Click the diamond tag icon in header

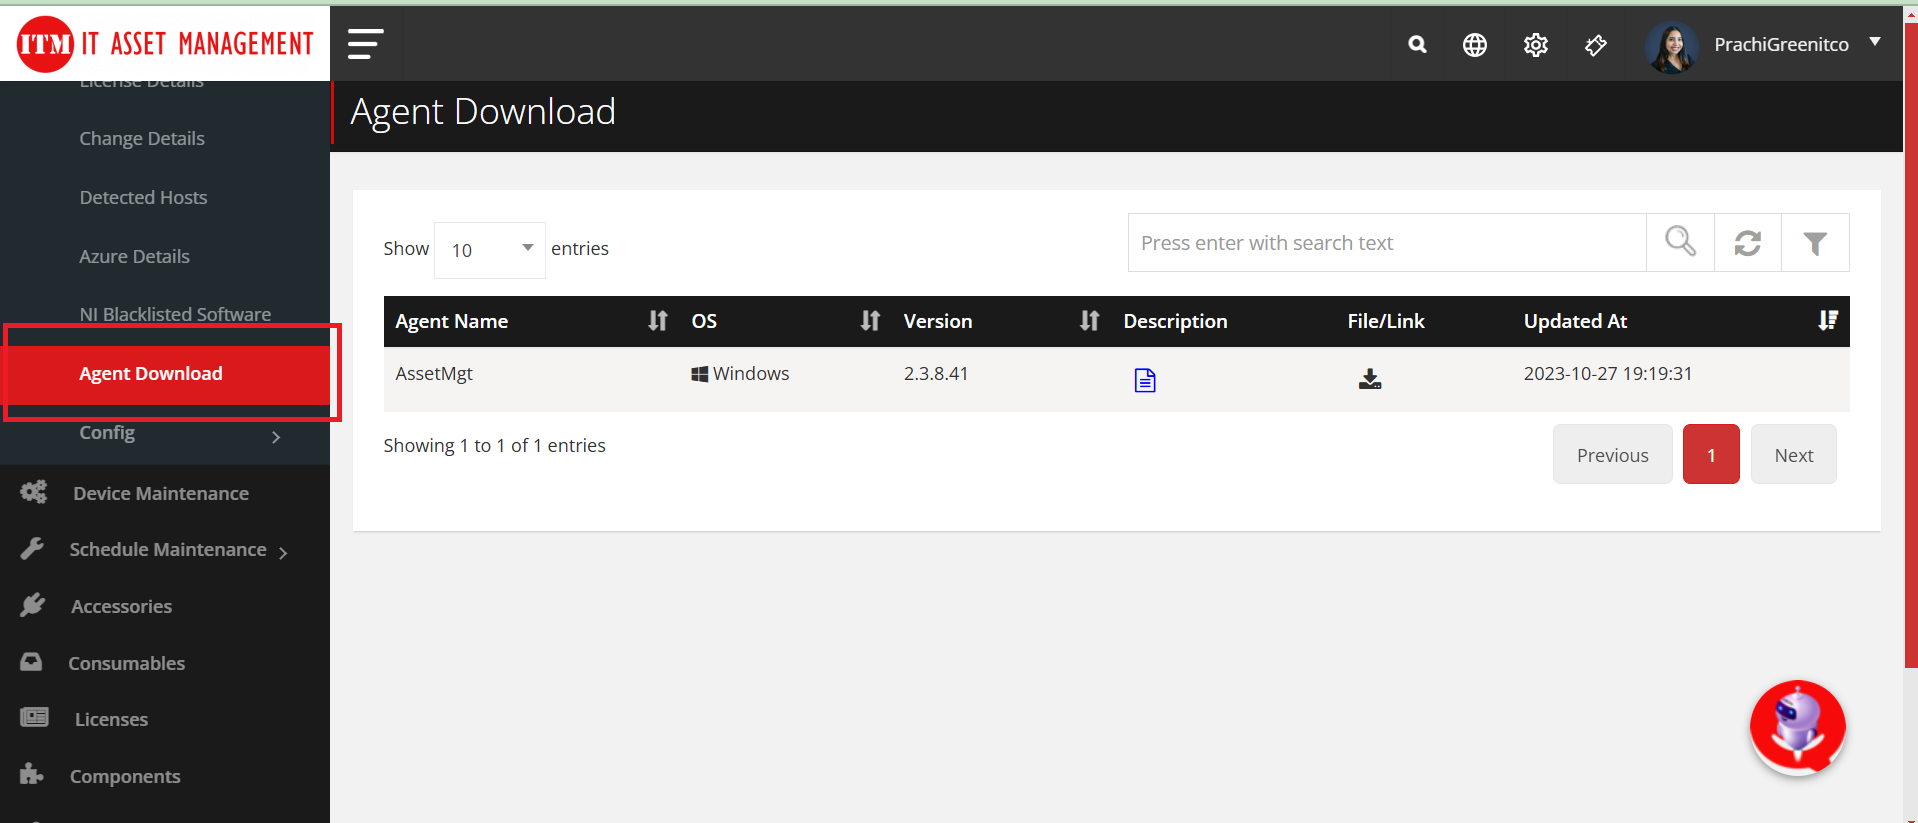click(x=1596, y=45)
